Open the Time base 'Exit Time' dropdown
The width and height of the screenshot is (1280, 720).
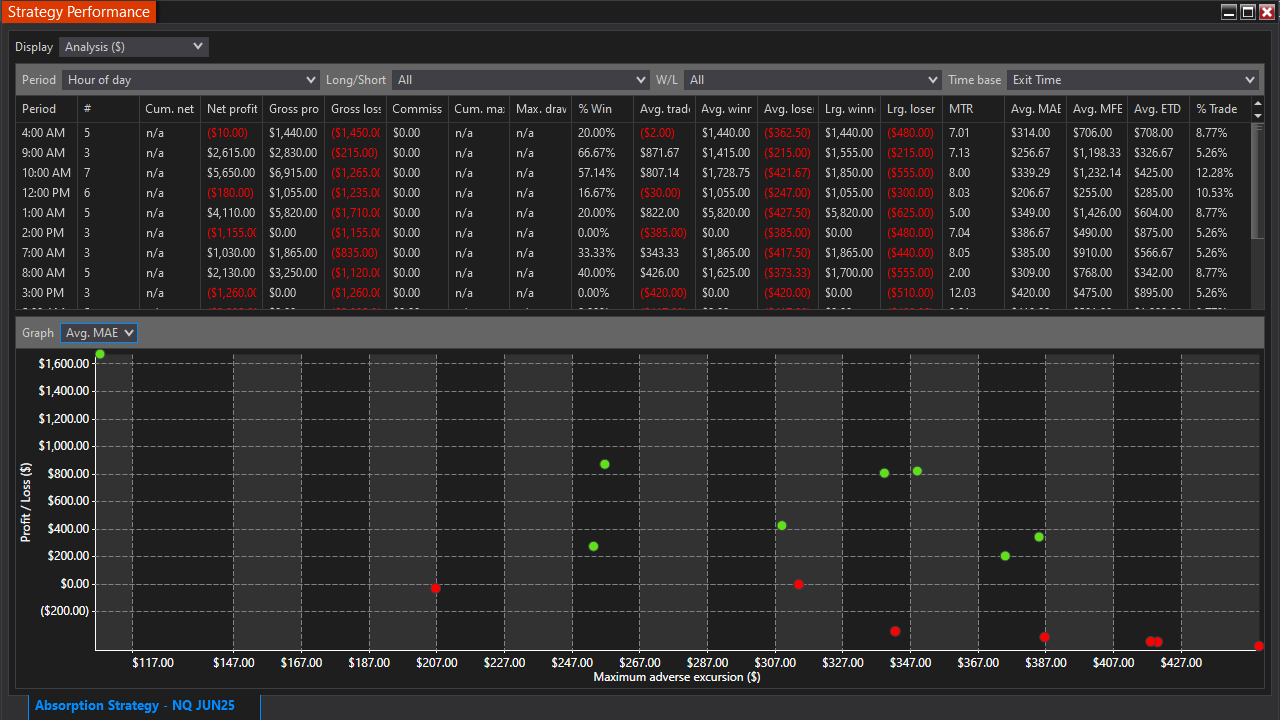(x=1133, y=80)
